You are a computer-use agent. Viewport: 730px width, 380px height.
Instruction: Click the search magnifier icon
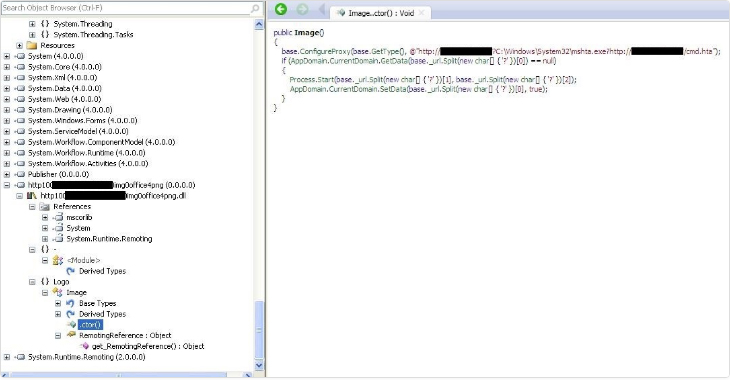[255, 8]
